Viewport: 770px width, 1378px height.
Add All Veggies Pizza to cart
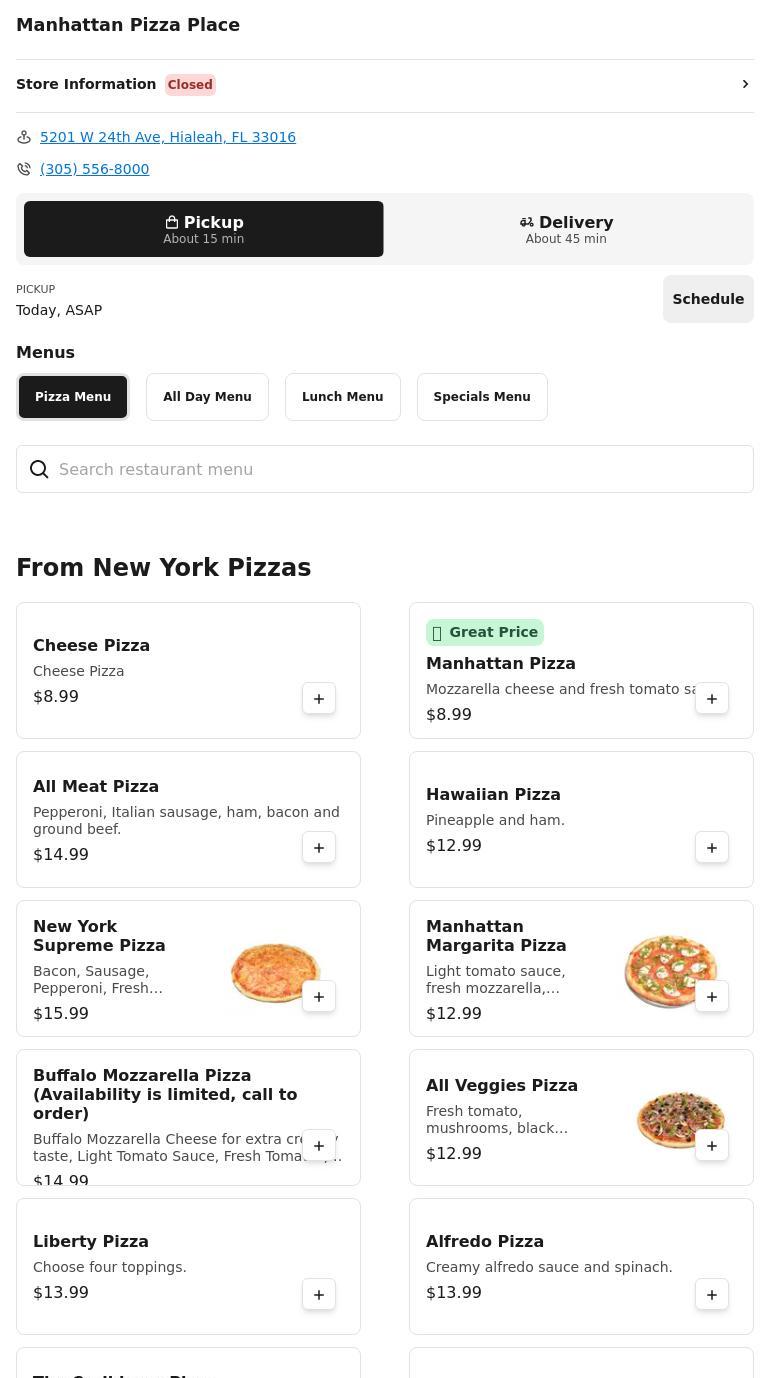712,1146
